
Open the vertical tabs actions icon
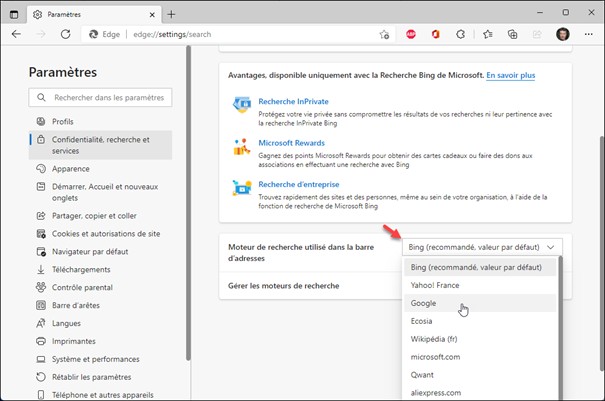[x=14, y=14]
